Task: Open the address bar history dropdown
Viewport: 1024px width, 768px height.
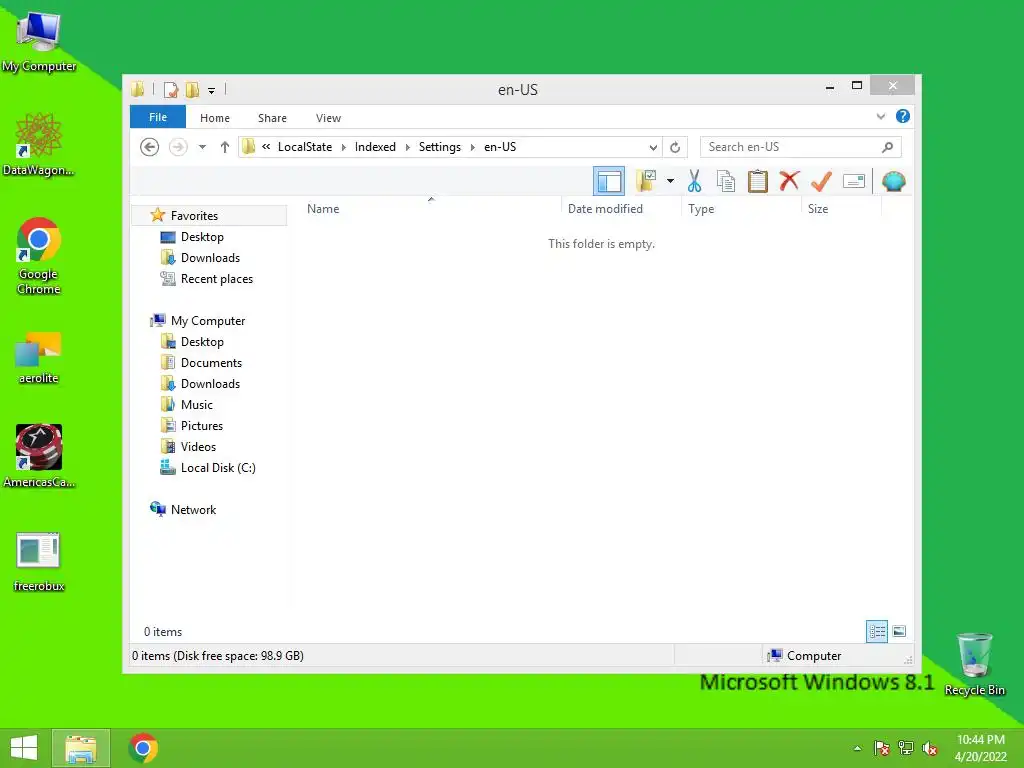Action: [653, 148]
